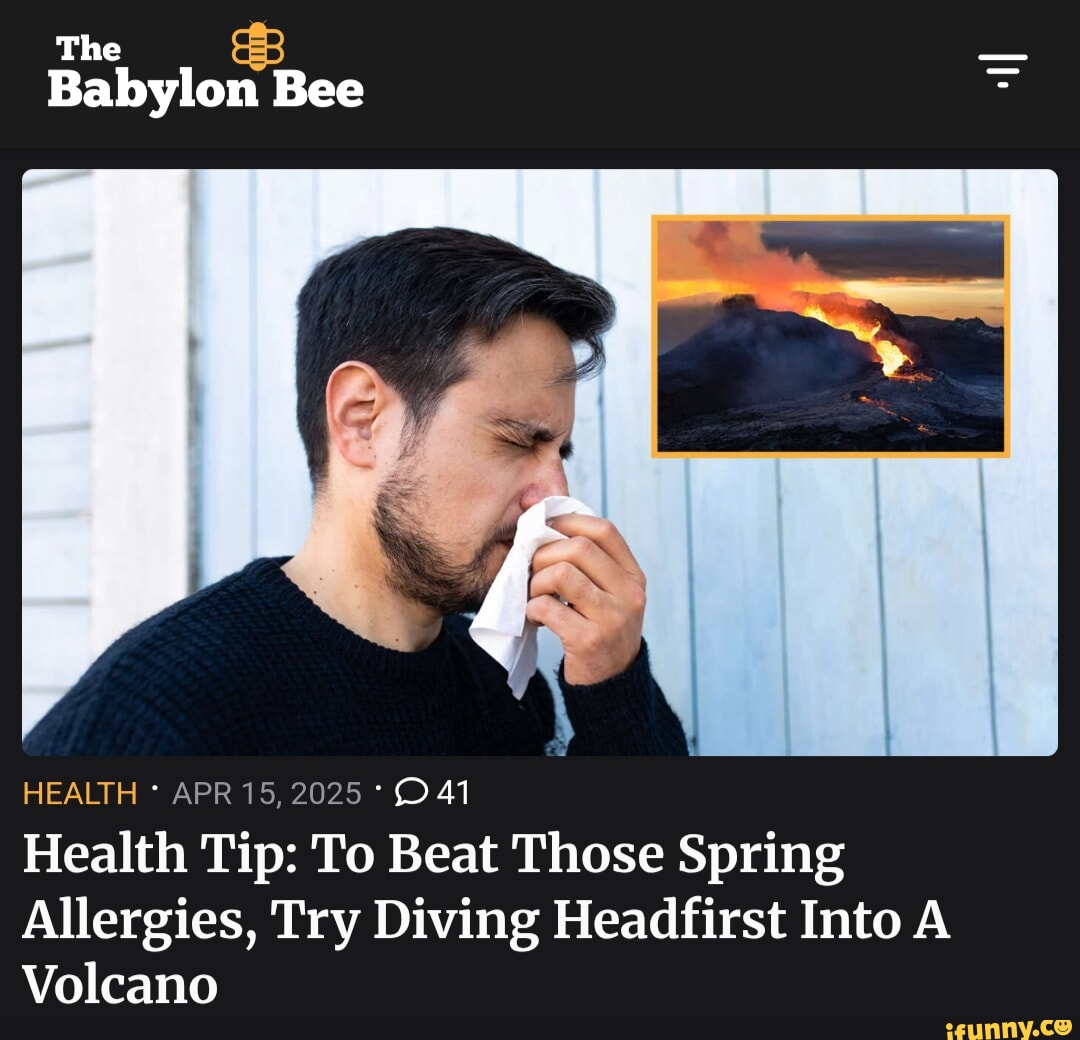
Task: Click the yellow bee icon in logo
Action: [x=257, y=45]
